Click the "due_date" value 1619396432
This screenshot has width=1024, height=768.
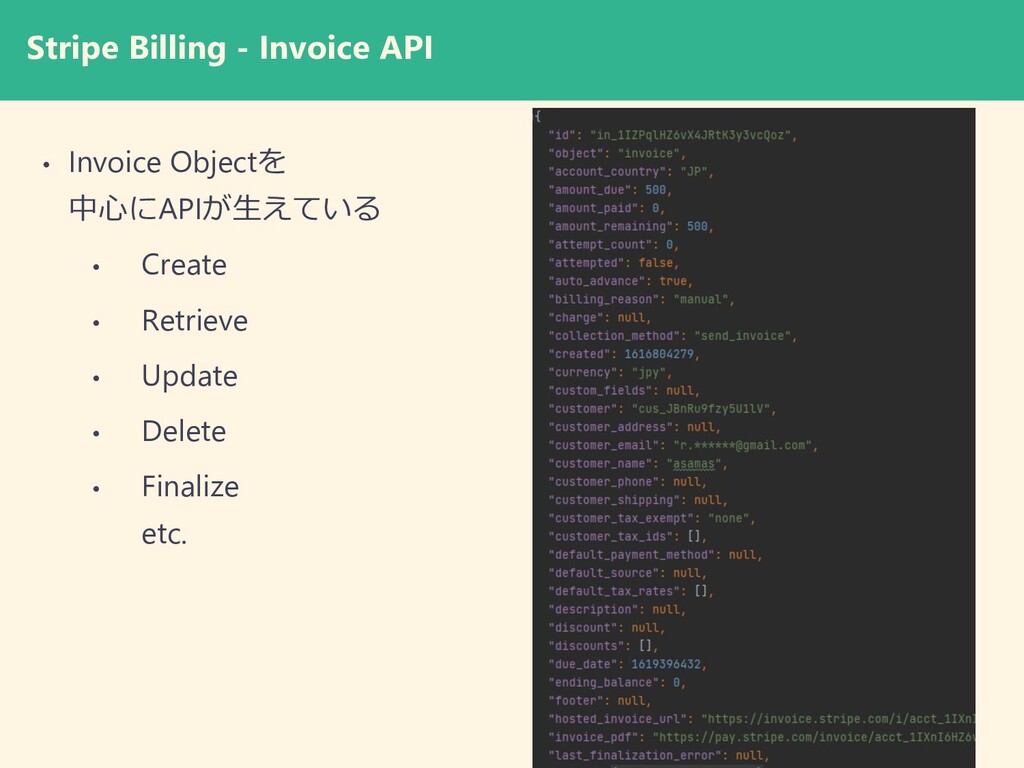click(665, 665)
